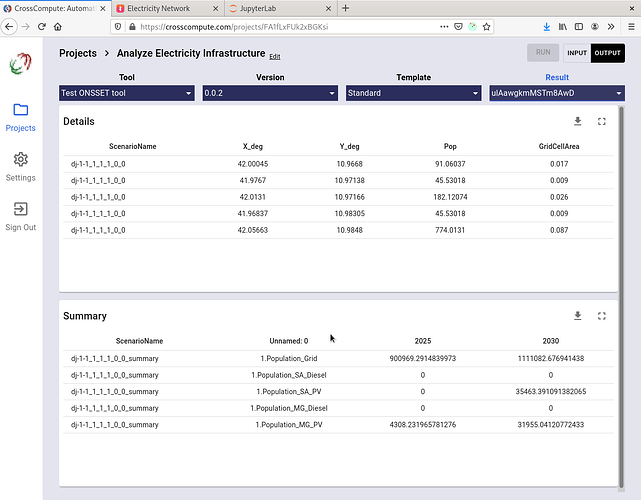Close the CrossCompute tab

coord(103,8)
